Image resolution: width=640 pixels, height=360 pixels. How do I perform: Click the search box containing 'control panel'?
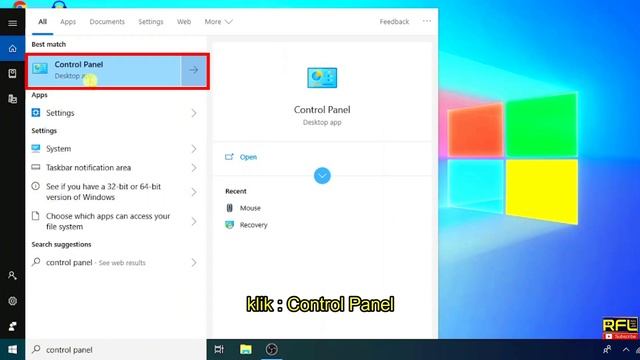click(x=116, y=350)
